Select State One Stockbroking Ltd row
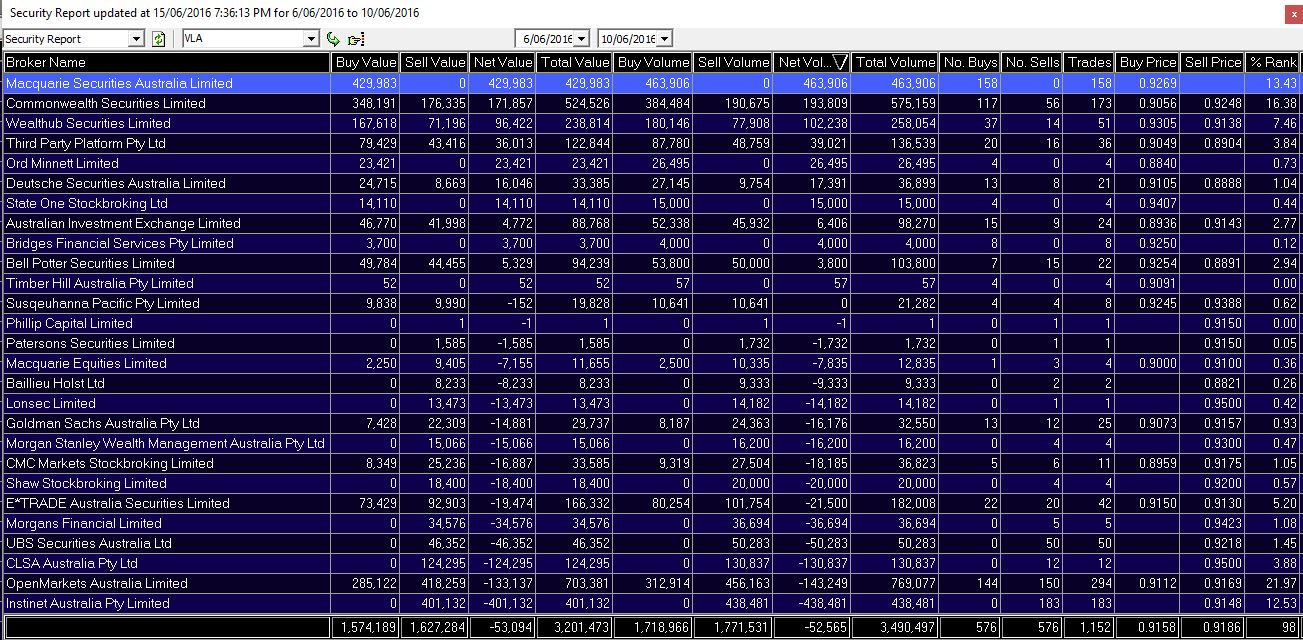1303x640 pixels. [x=651, y=203]
